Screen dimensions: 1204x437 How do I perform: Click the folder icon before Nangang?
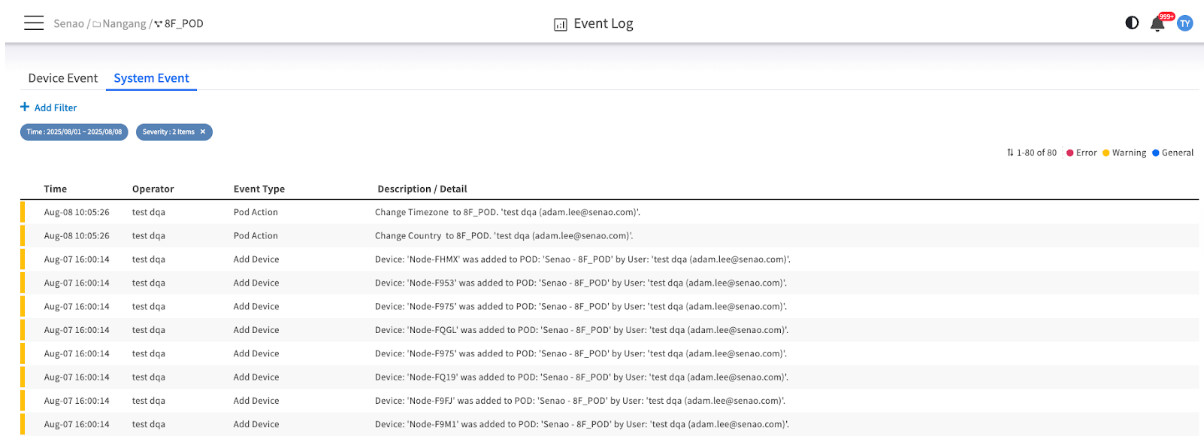point(97,24)
